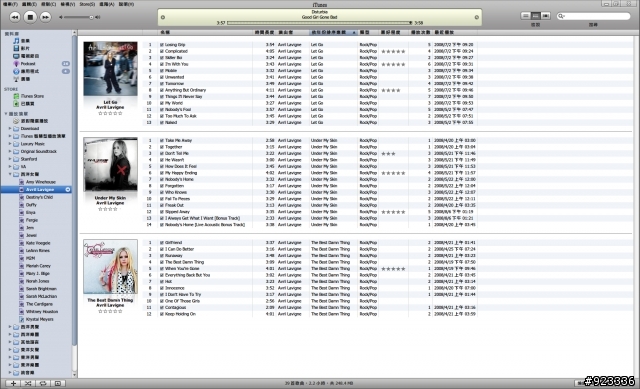Image resolution: width=640 pixels, height=389 pixels.
Task: Select the Let Go album artwork
Action: 110,69
